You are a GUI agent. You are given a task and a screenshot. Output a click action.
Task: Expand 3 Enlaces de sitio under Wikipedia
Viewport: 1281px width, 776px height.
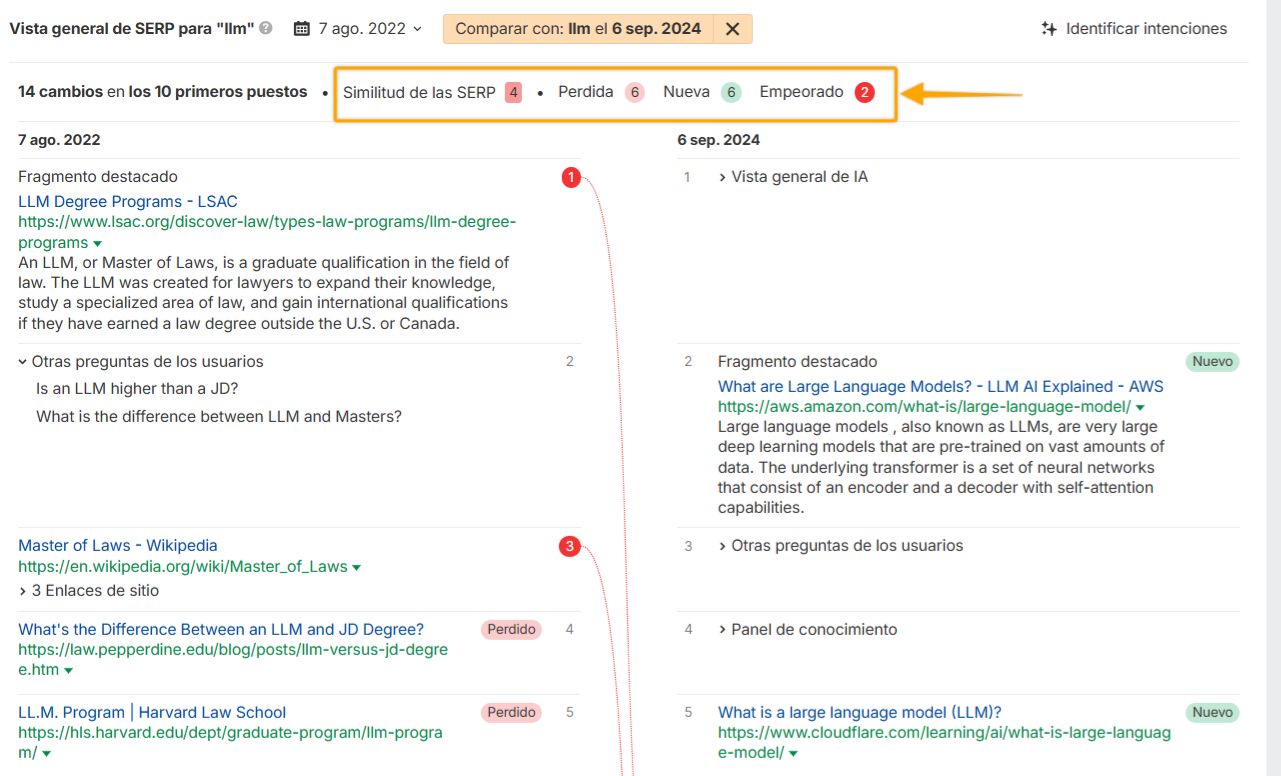[90, 588]
